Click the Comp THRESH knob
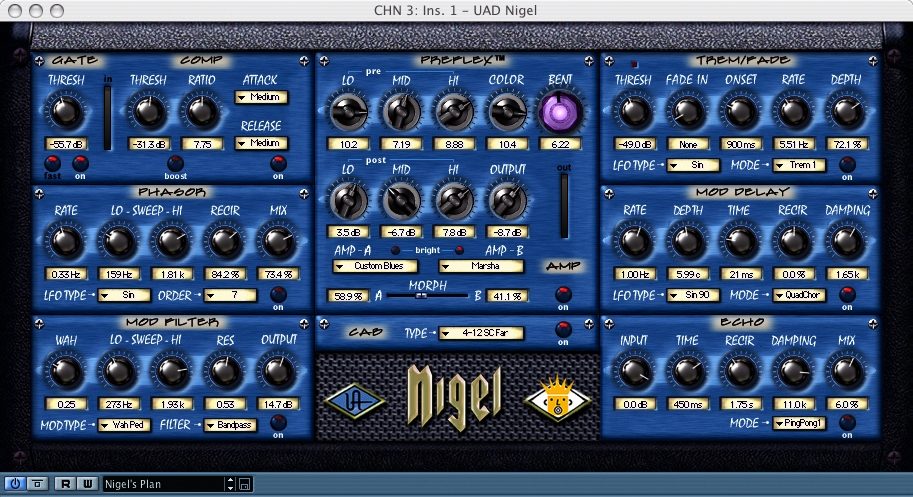This screenshot has height=497, width=913. click(148, 112)
